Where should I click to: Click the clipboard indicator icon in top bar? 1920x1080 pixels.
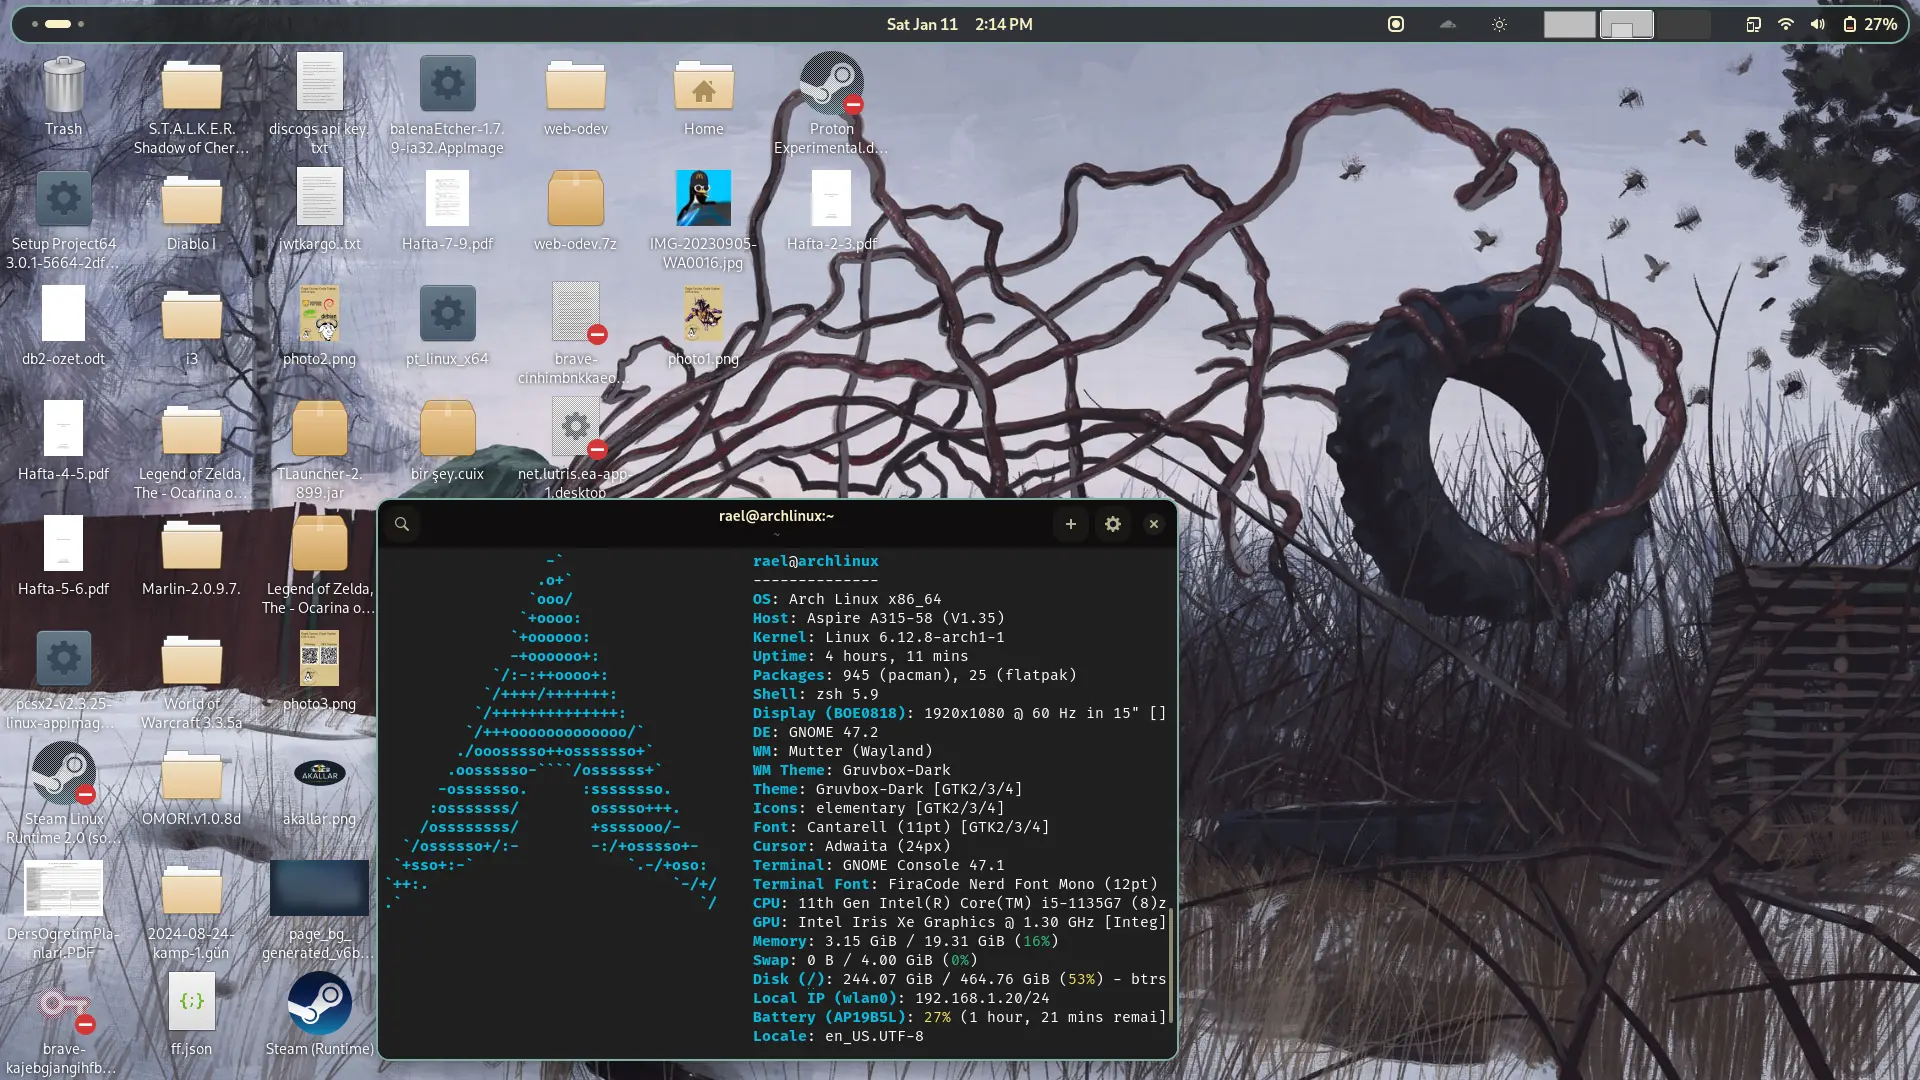(1753, 24)
